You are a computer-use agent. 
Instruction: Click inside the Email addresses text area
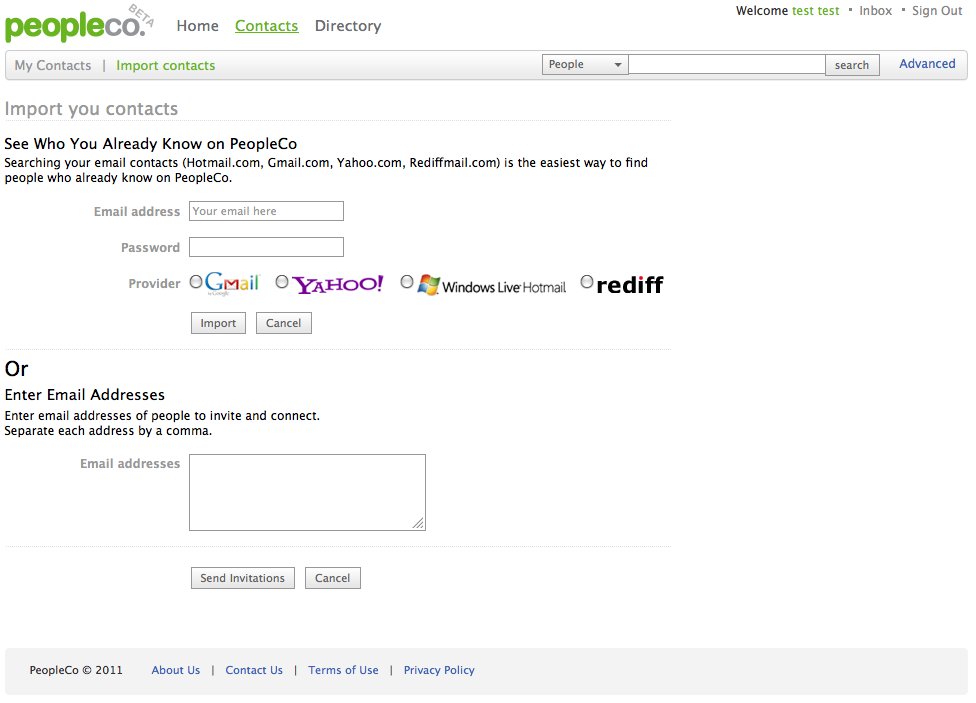click(307, 493)
